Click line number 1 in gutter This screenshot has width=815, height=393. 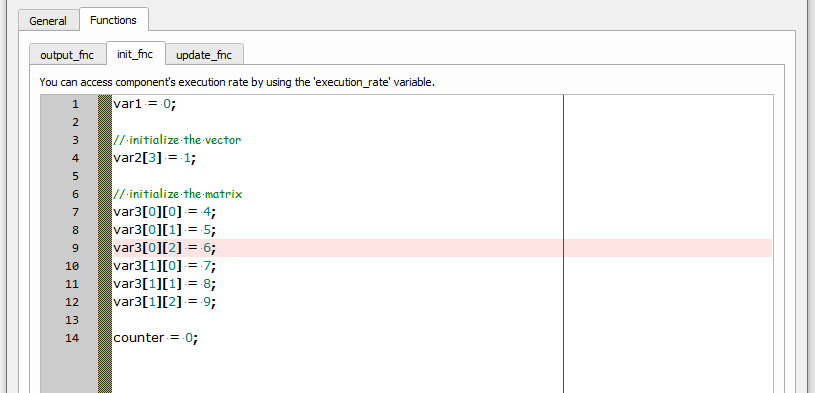coord(75,104)
